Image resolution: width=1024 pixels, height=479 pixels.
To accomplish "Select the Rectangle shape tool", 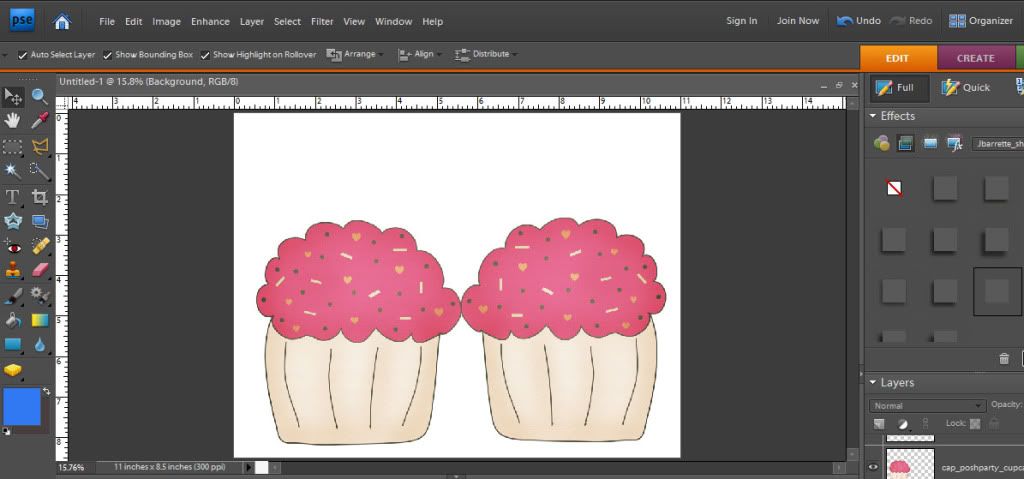I will click(12, 344).
